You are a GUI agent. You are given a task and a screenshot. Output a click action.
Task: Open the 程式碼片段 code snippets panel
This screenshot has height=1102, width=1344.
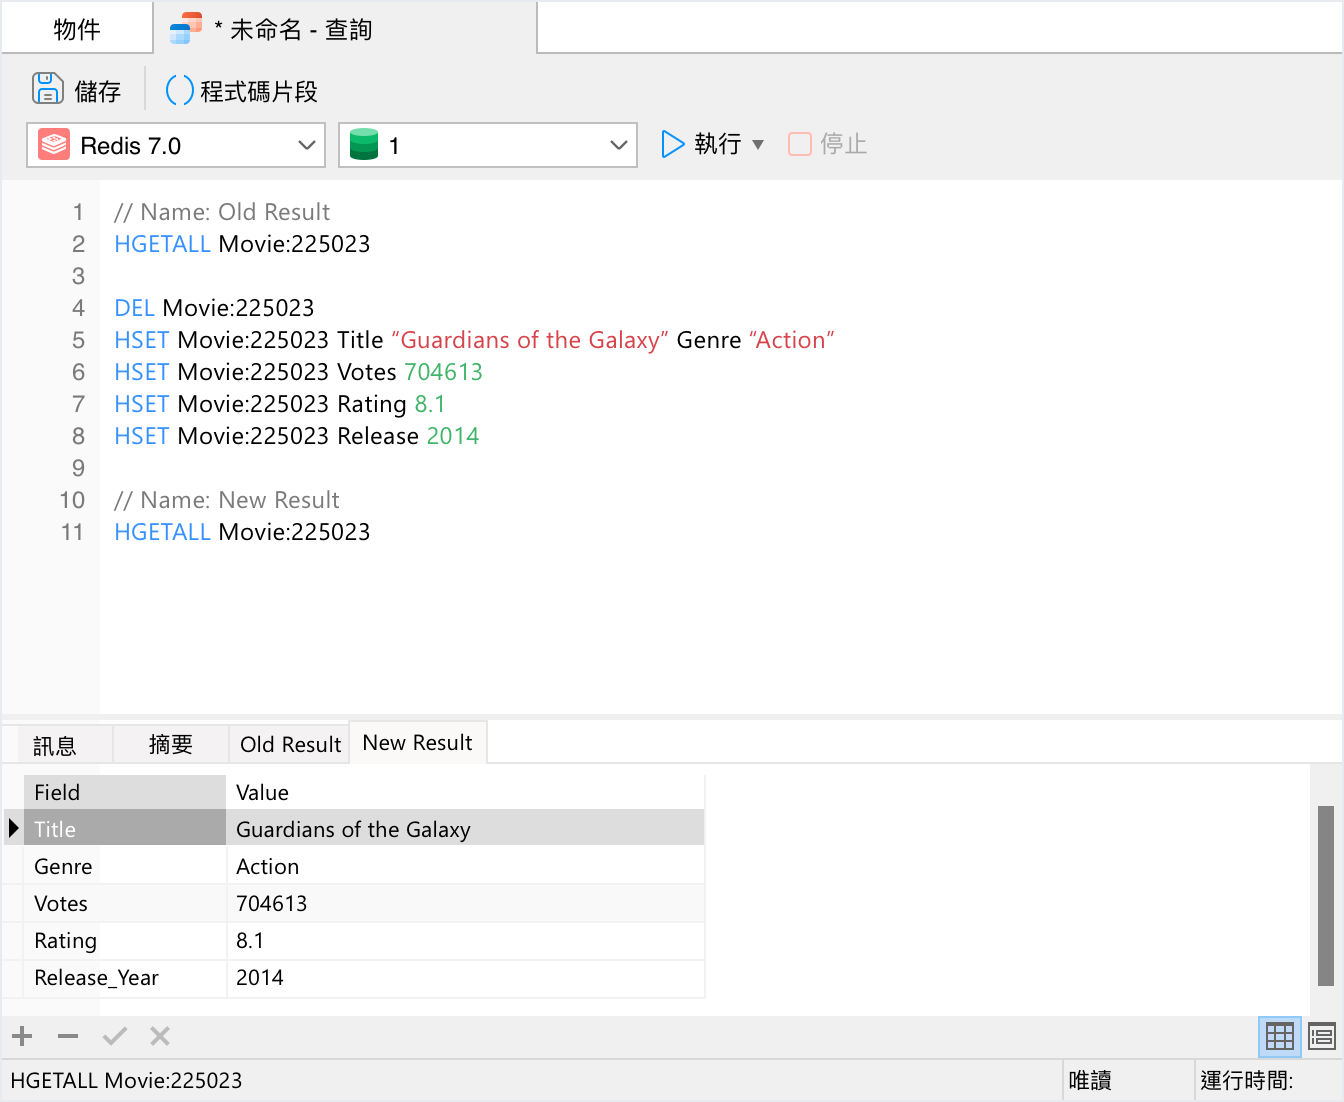click(x=240, y=89)
